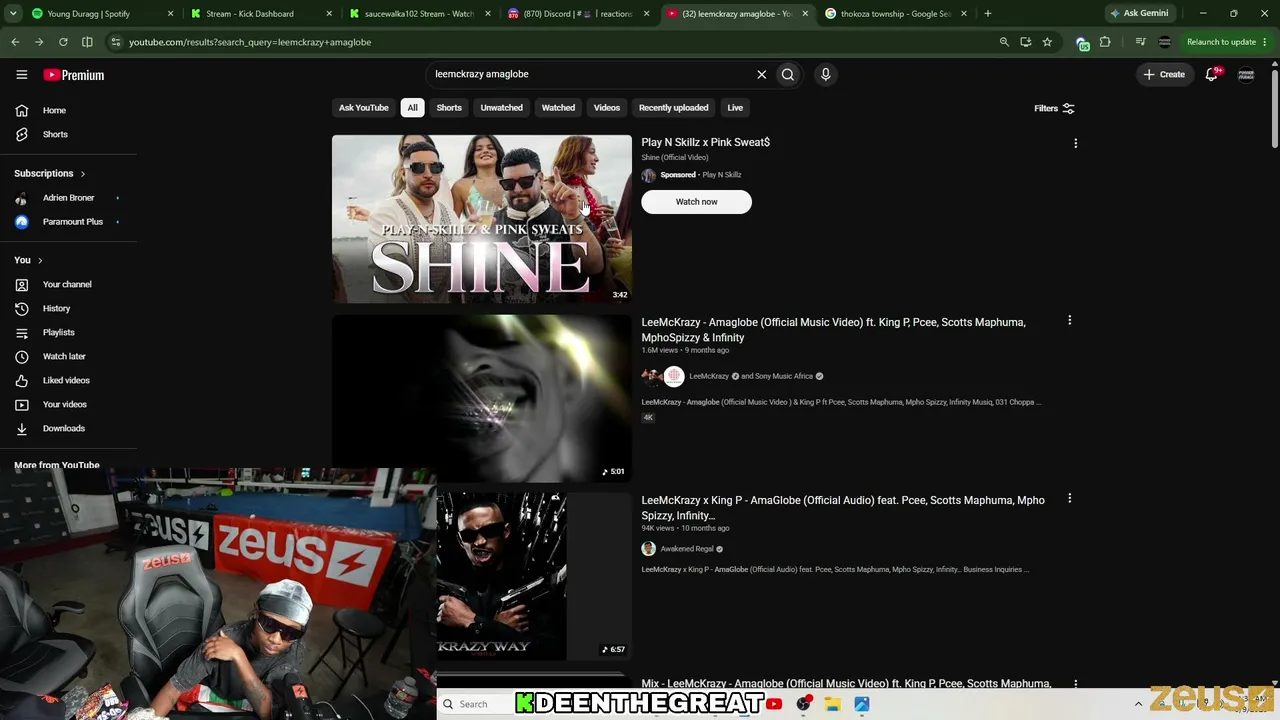Switch to the saucewalka102 Stream tab
This screenshot has width=1280, height=720.
(419, 14)
